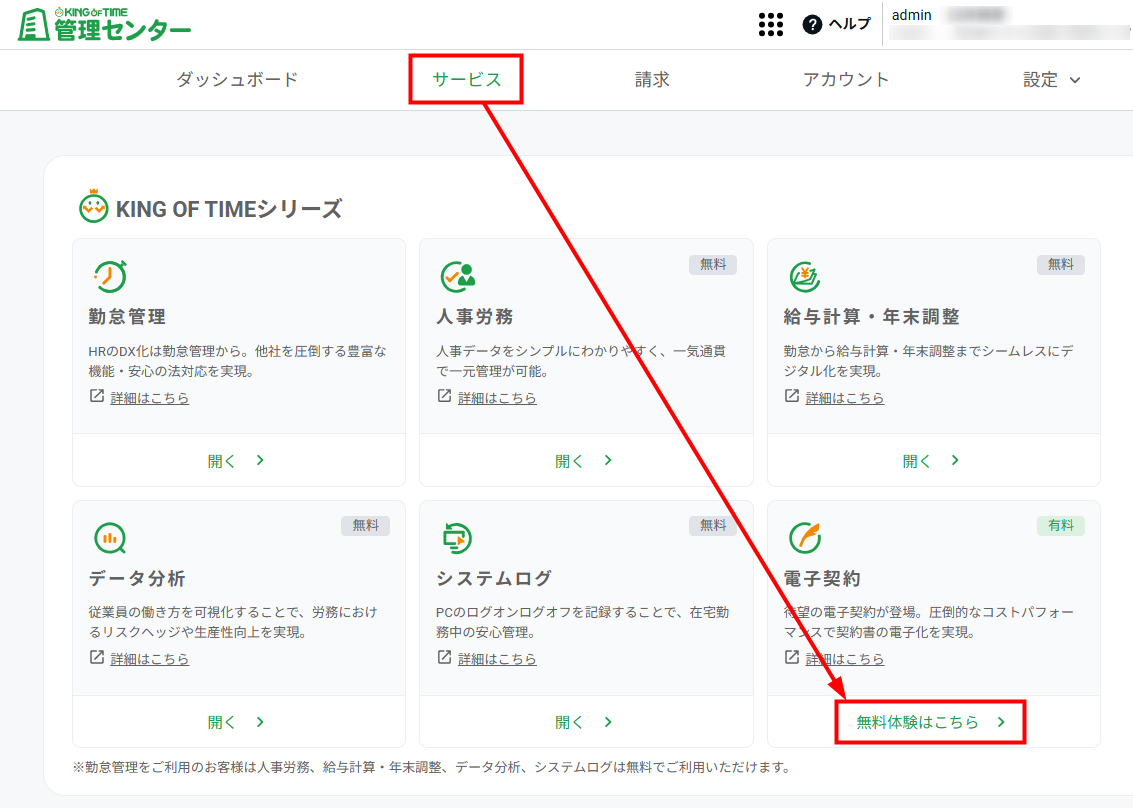Click external link icon in システムログ card
The image size is (1133, 808).
click(x=444, y=657)
